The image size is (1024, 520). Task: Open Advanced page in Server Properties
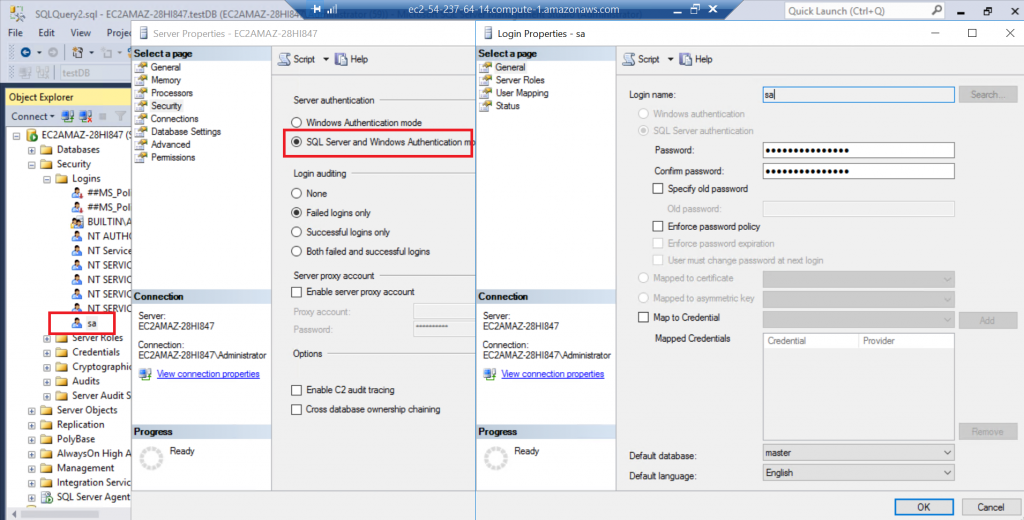[x=170, y=144]
